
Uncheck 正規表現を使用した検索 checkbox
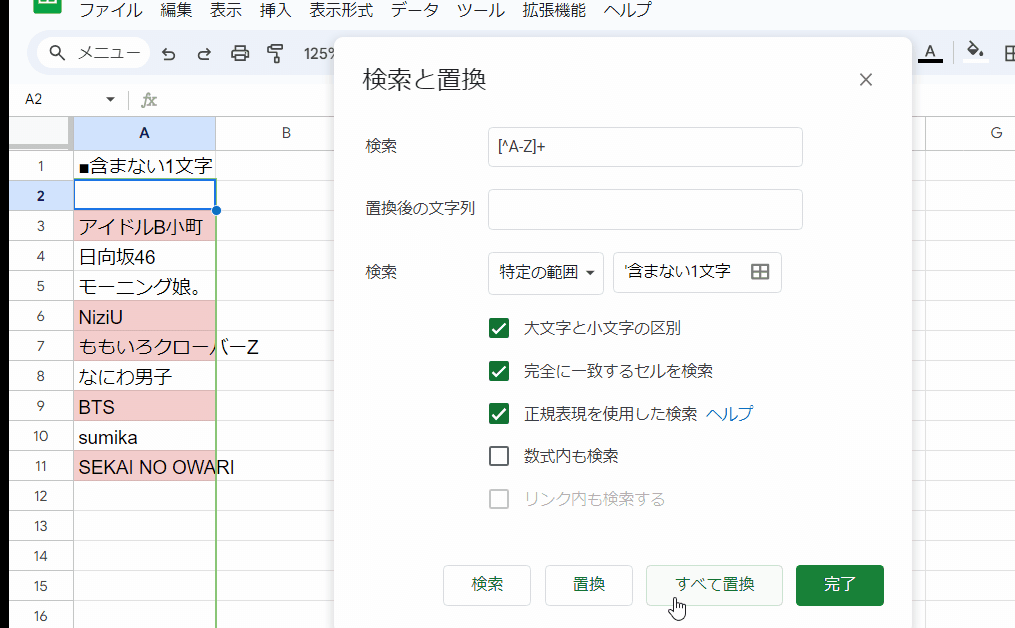(x=499, y=414)
